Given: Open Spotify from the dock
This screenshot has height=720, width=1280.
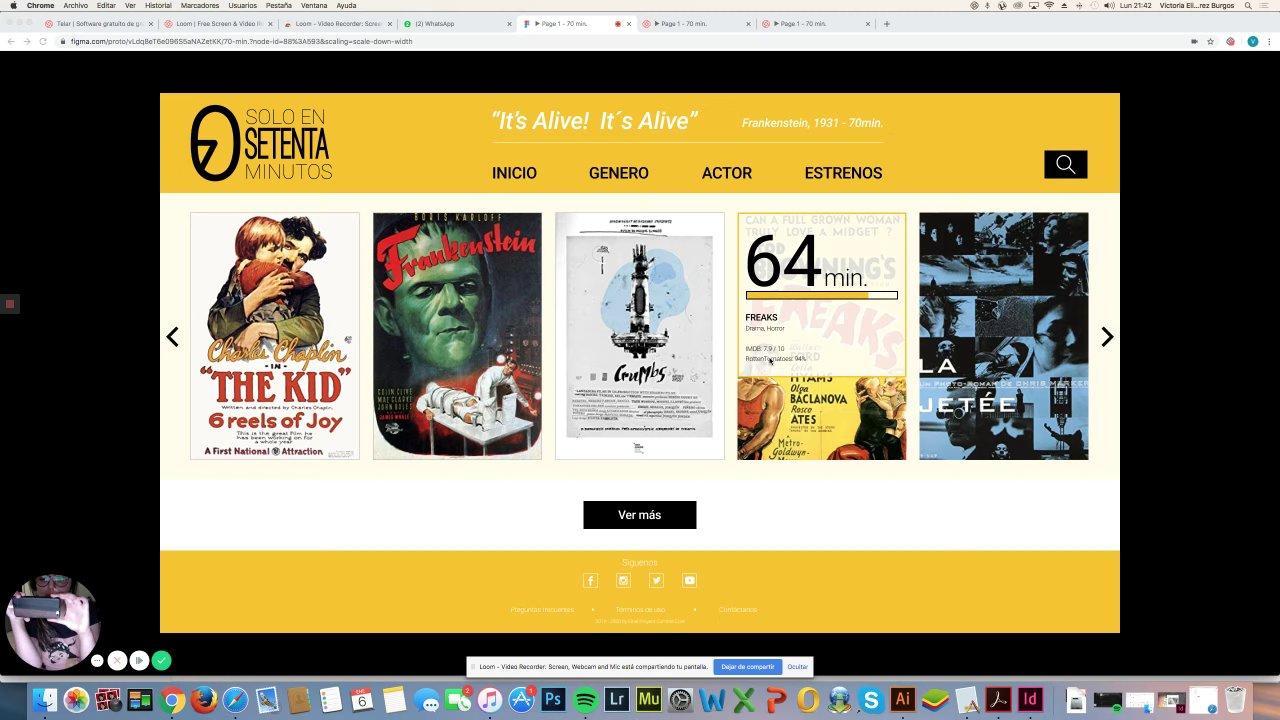Looking at the screenshot, I should point(585,700).
